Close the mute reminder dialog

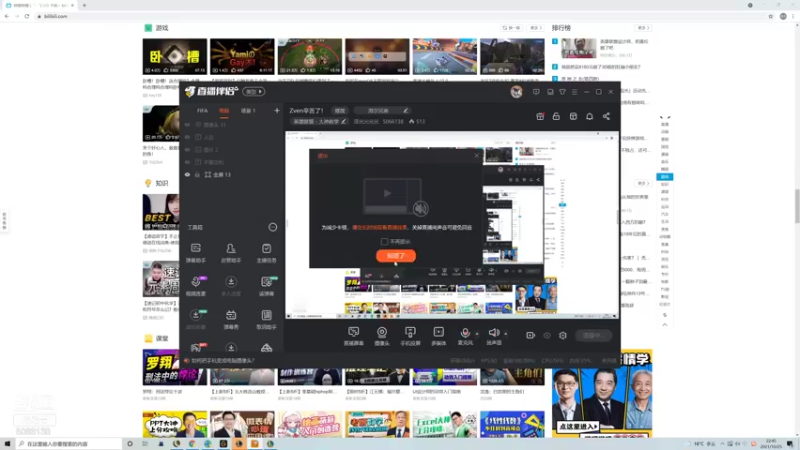[x=477, y=155]
